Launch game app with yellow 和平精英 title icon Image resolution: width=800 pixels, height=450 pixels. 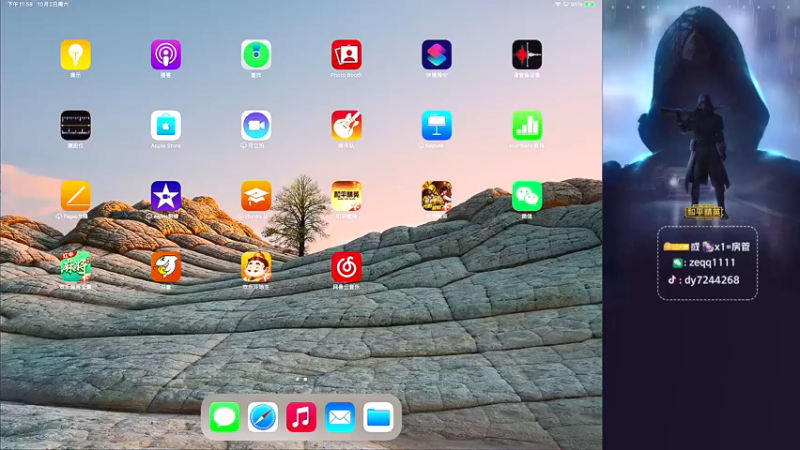(x=346, y=196)
